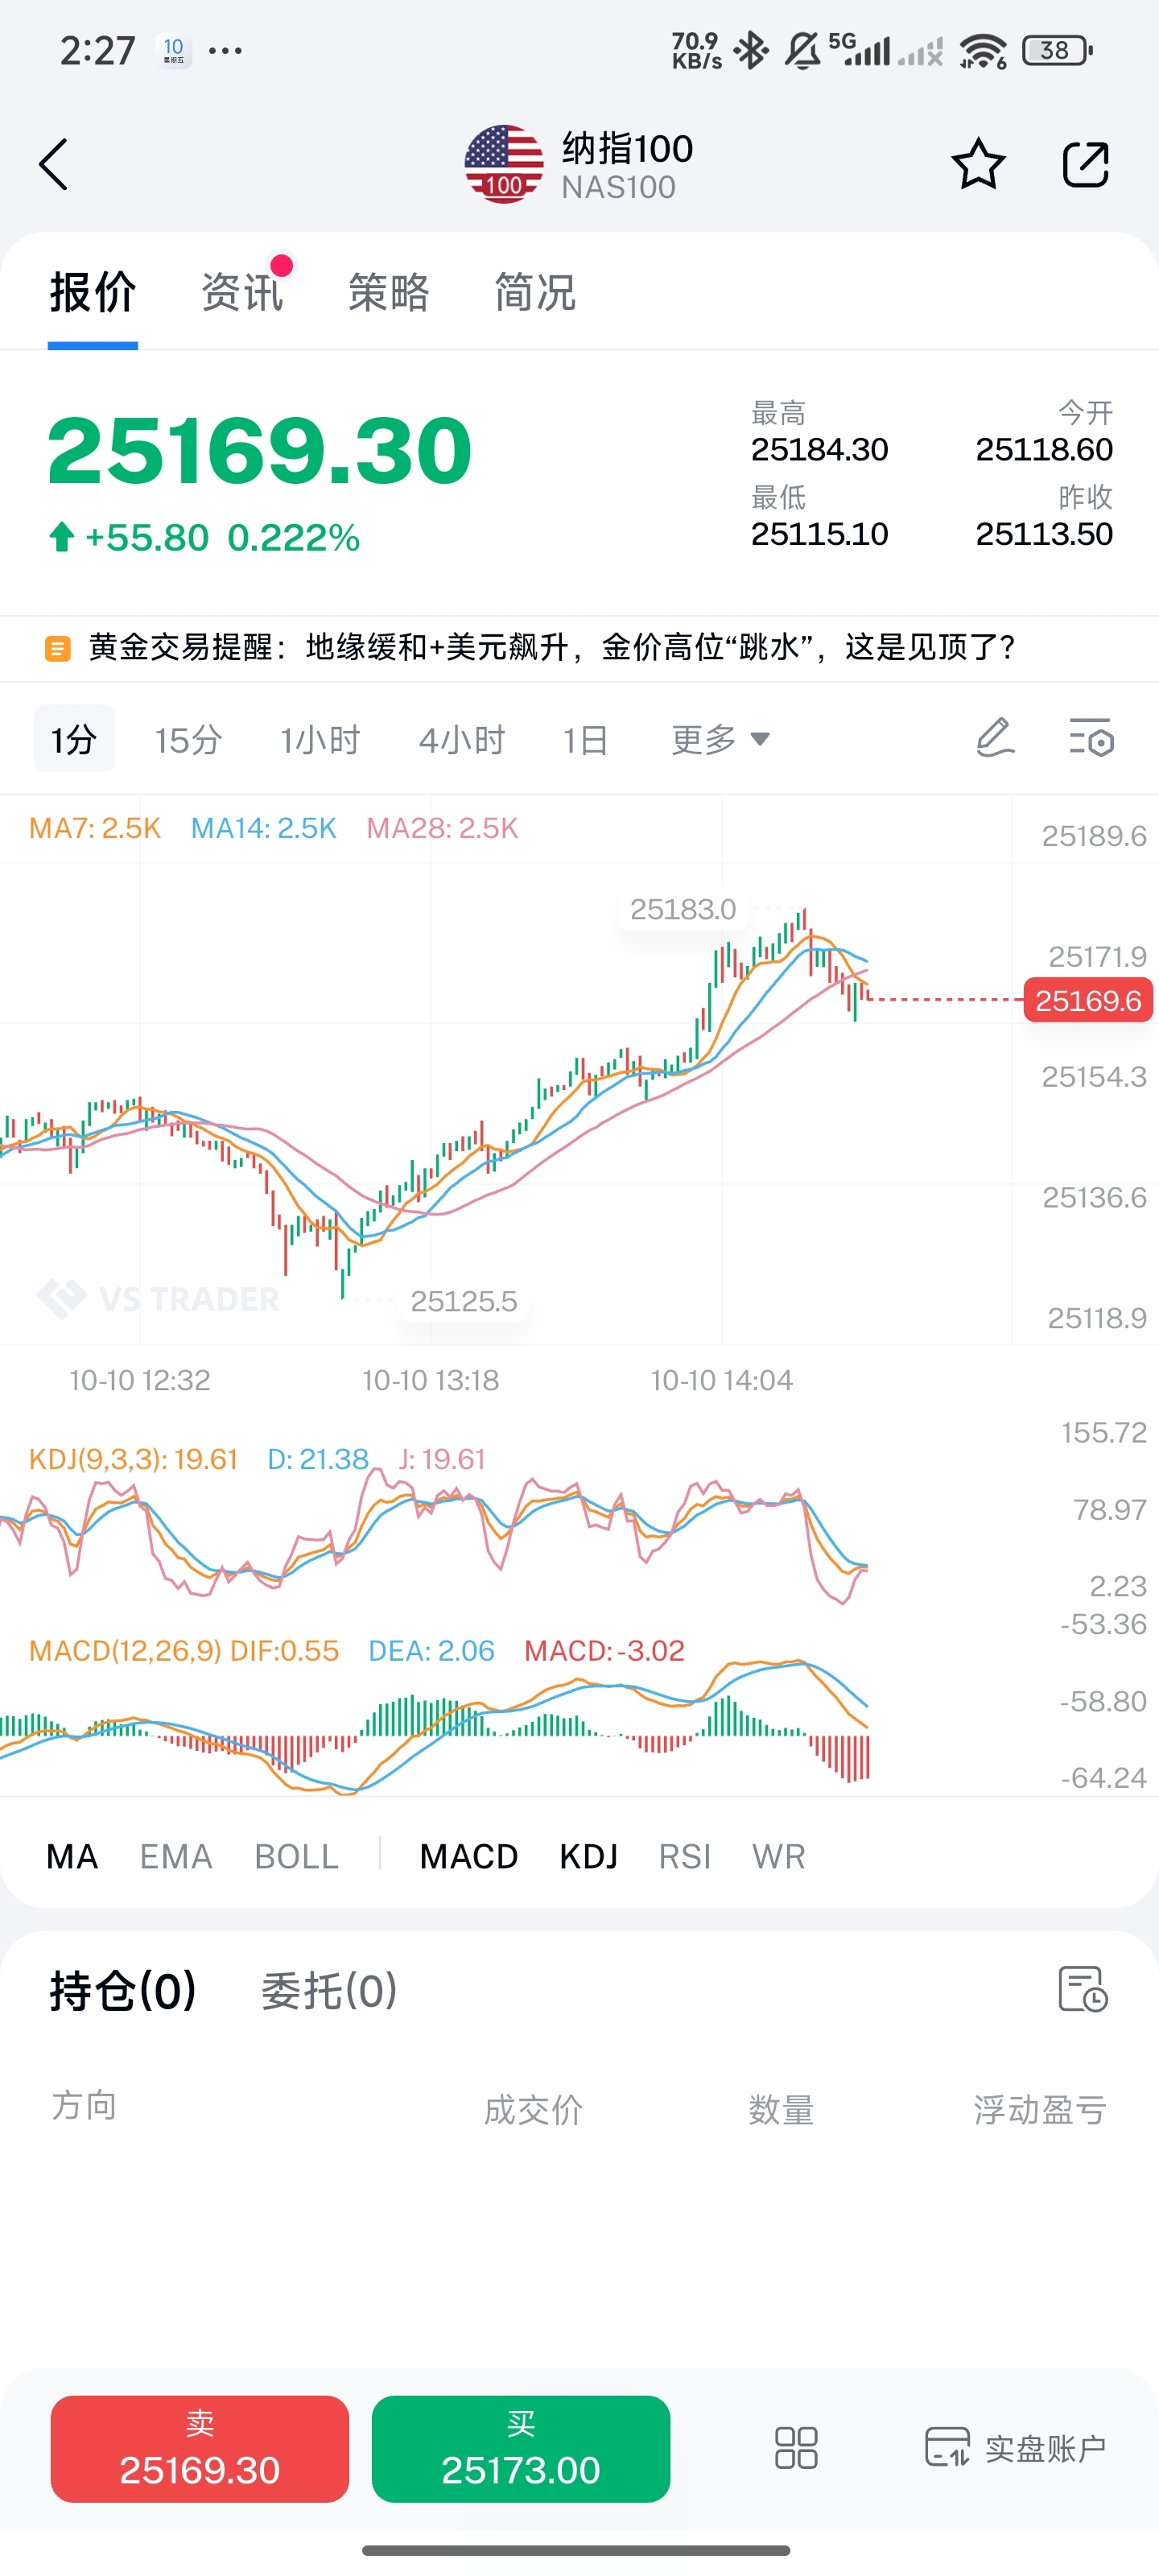Enable the RSI sub-chart indicator
The width and height of the screenshot is (1159, 2576).
[684, 1857]
